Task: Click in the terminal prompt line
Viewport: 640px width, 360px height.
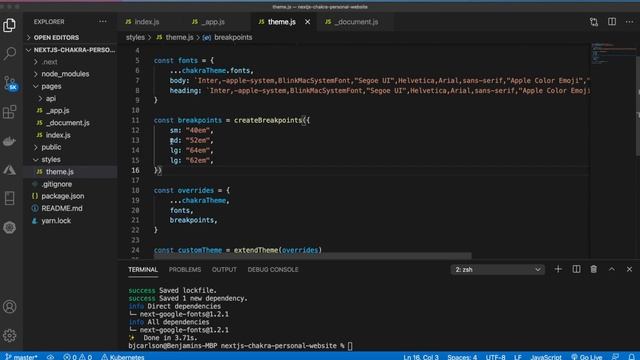Action: tap(240, 346)
